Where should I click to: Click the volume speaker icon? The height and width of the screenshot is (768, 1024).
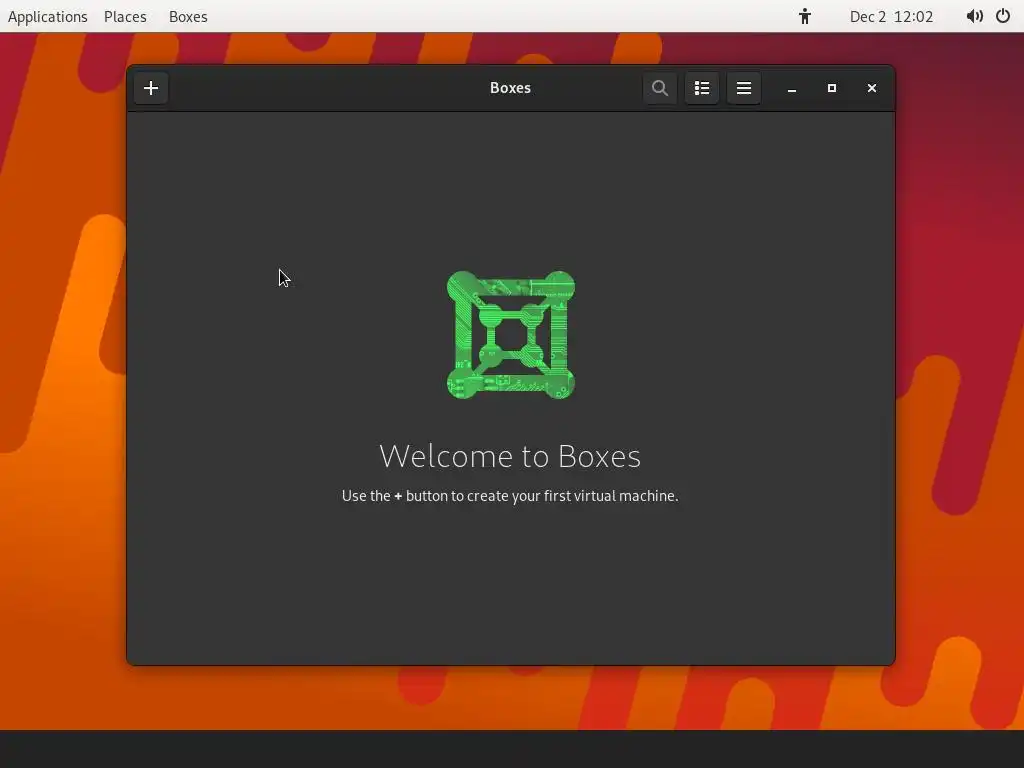tap(974, 16)
